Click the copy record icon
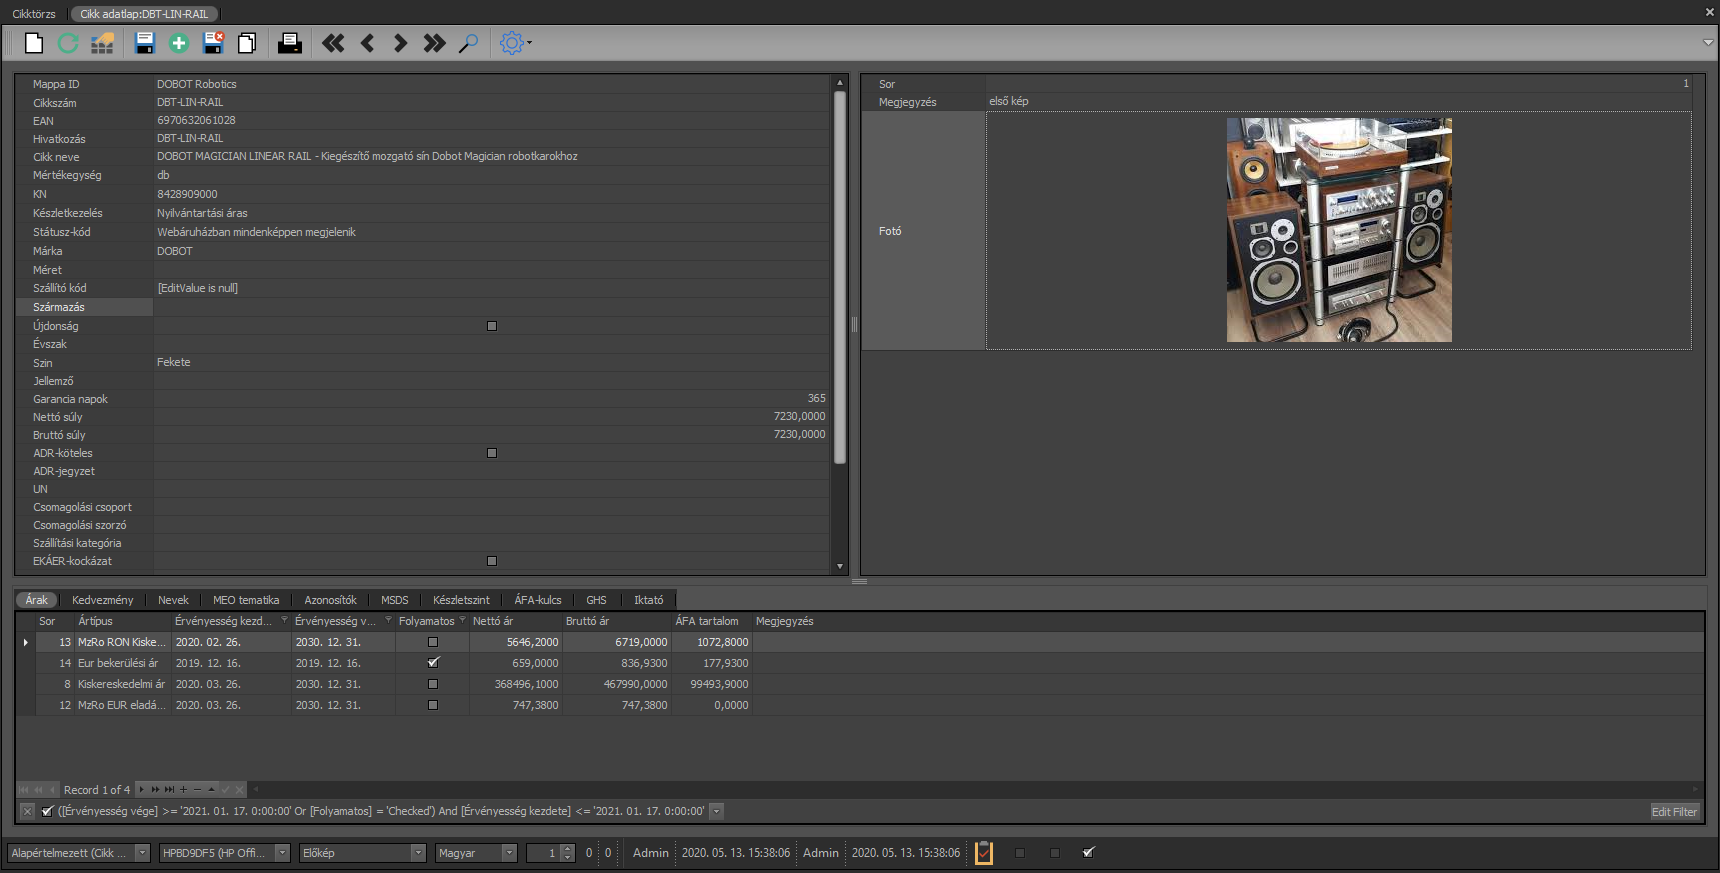The height and width of the screenshot is (873, 1720). click(247, 43)
